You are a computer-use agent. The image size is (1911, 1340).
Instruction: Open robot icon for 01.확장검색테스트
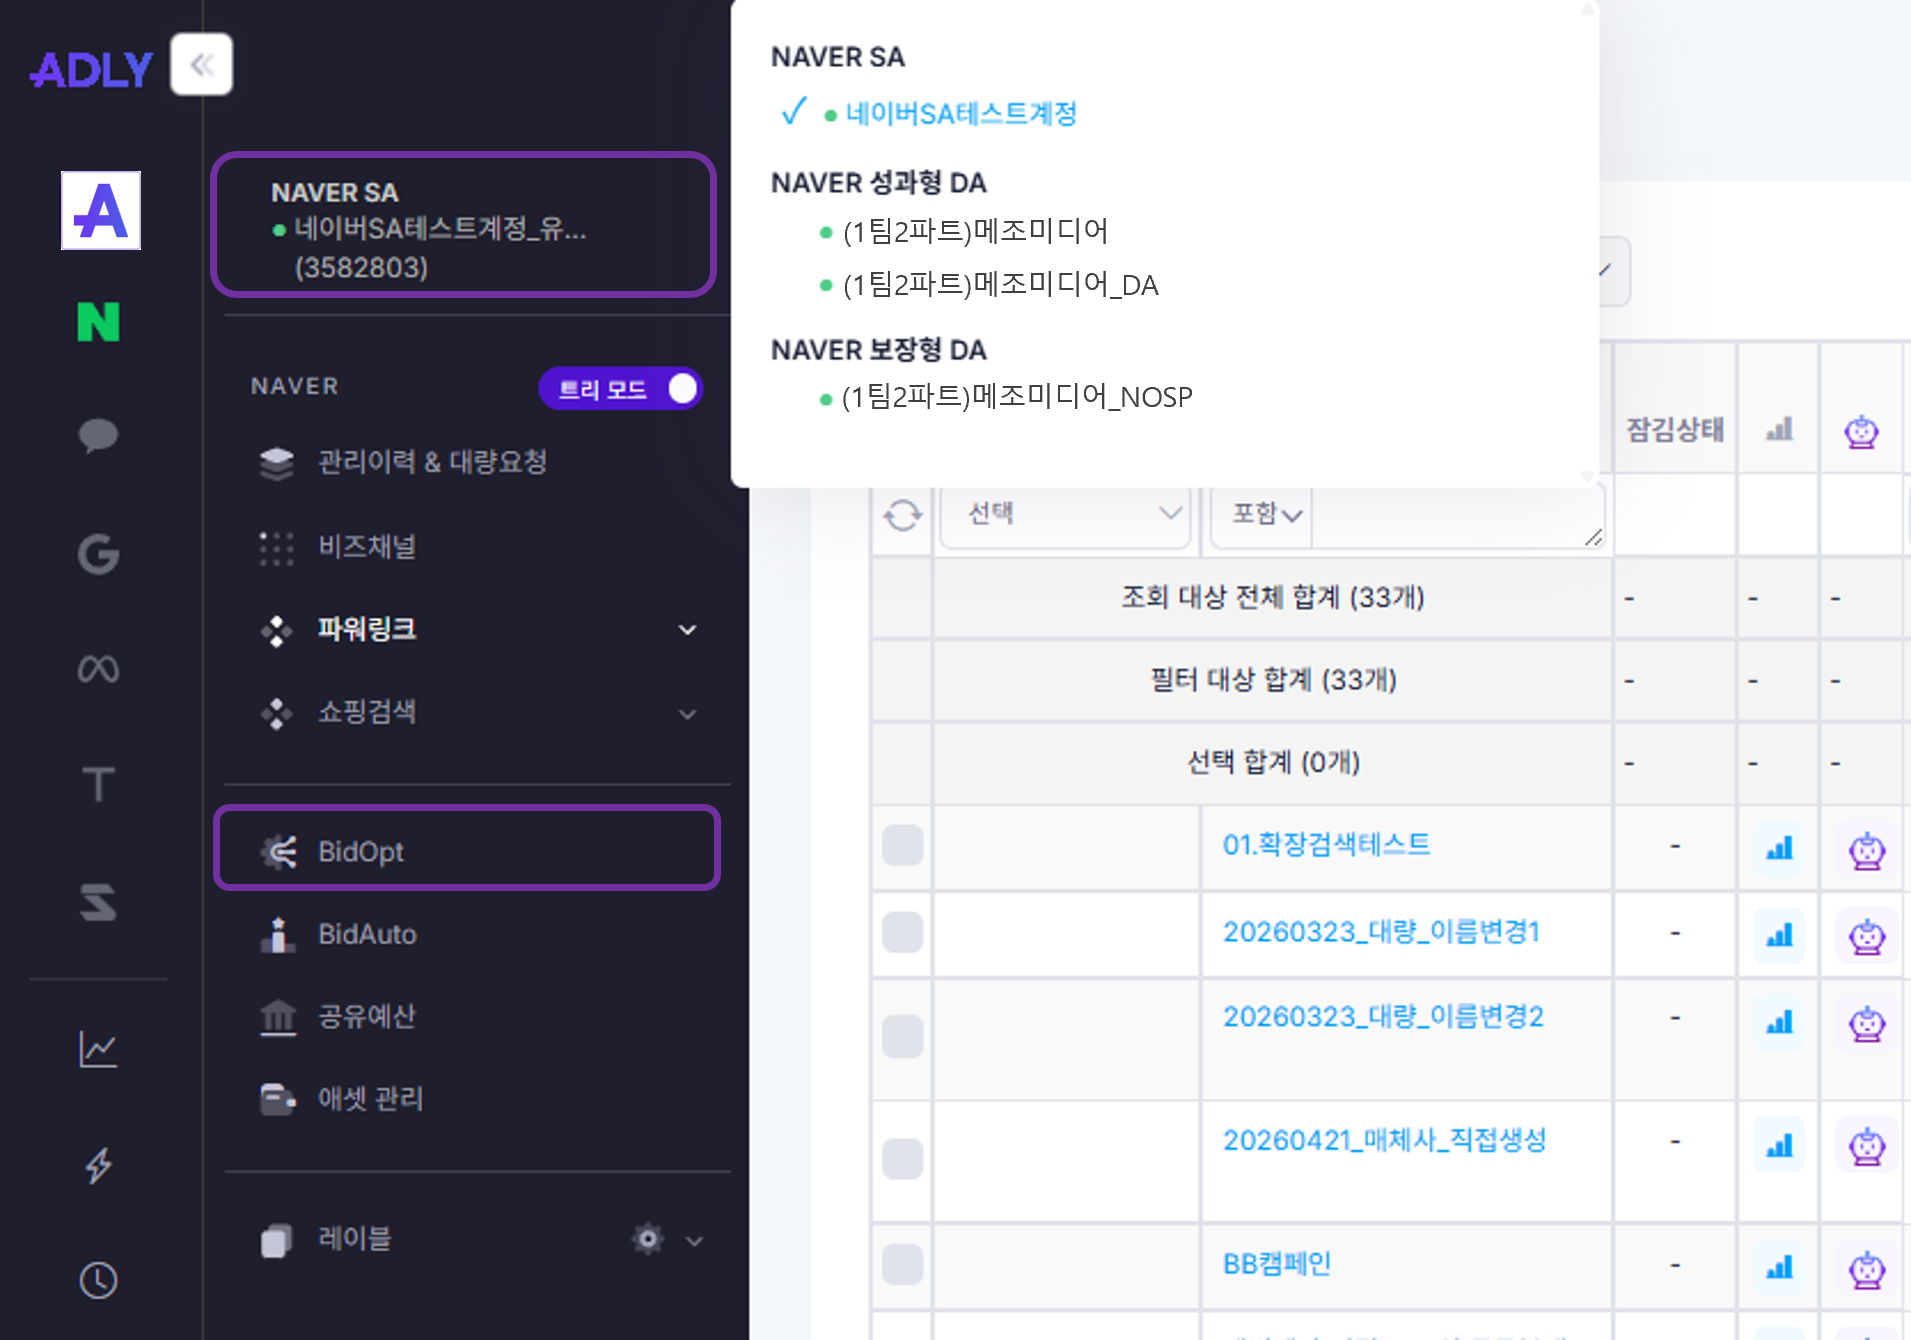coord(1866,851)
